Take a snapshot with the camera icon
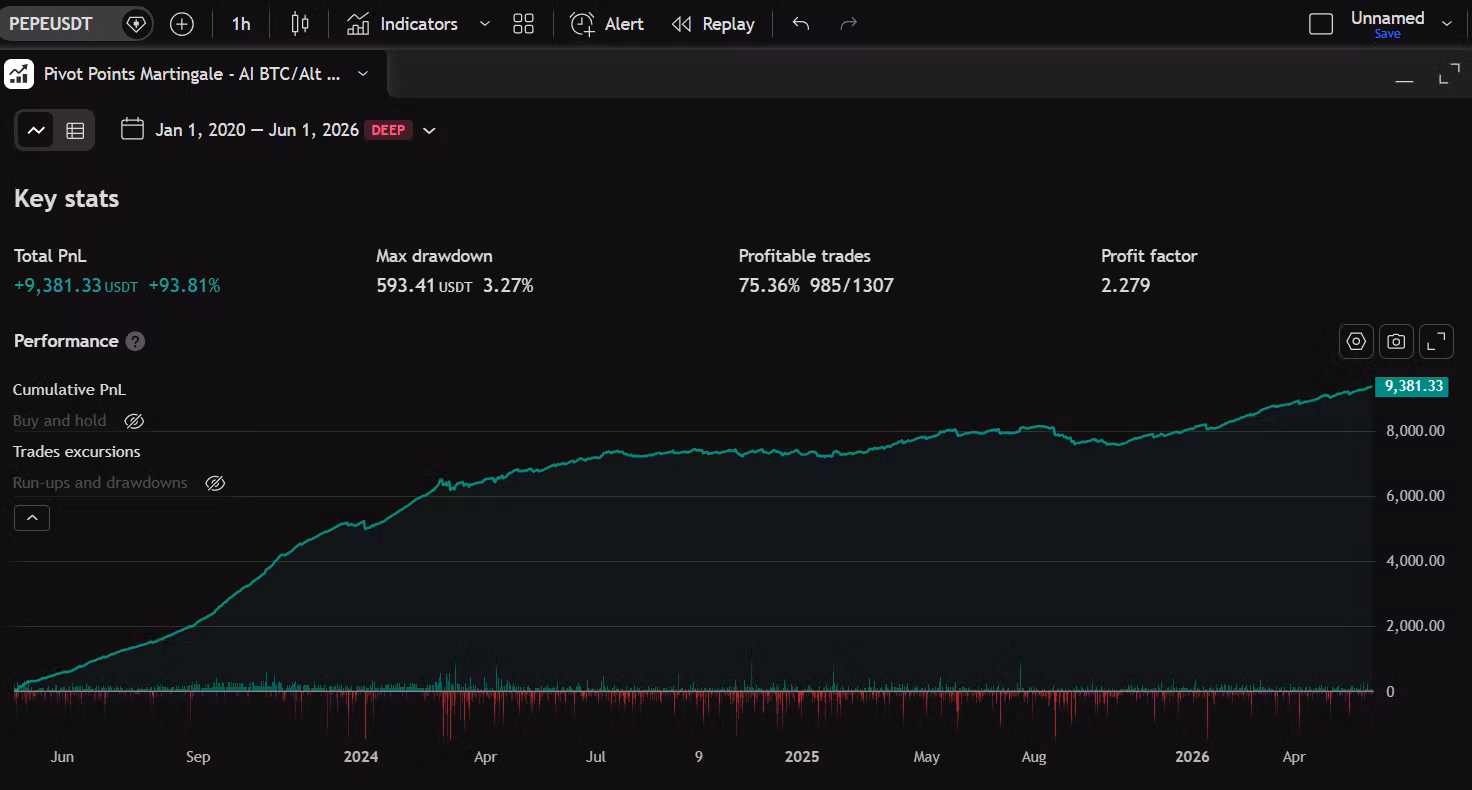This screenshot has height=790, width=1472. tap(1396, 341)
